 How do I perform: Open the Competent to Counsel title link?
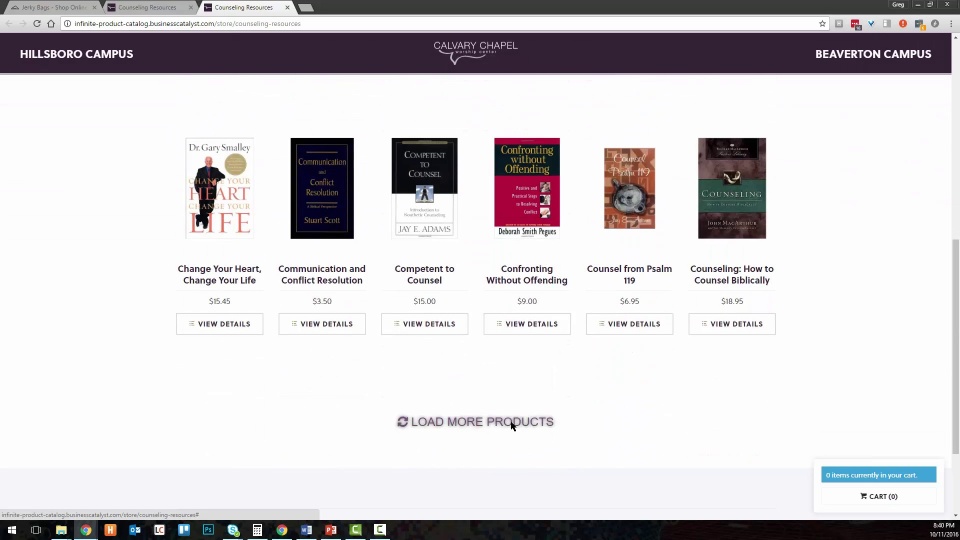(424, 274)
